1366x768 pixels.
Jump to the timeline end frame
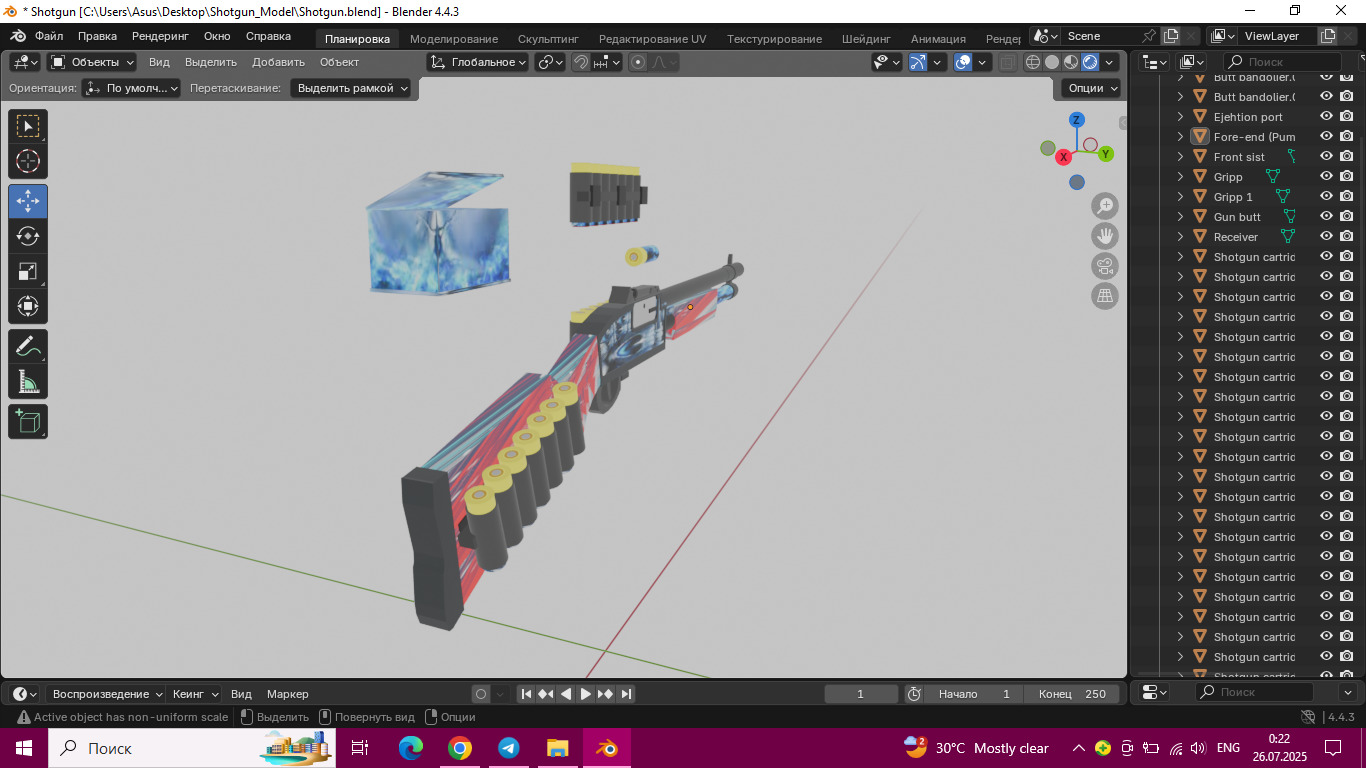point(626,694)
